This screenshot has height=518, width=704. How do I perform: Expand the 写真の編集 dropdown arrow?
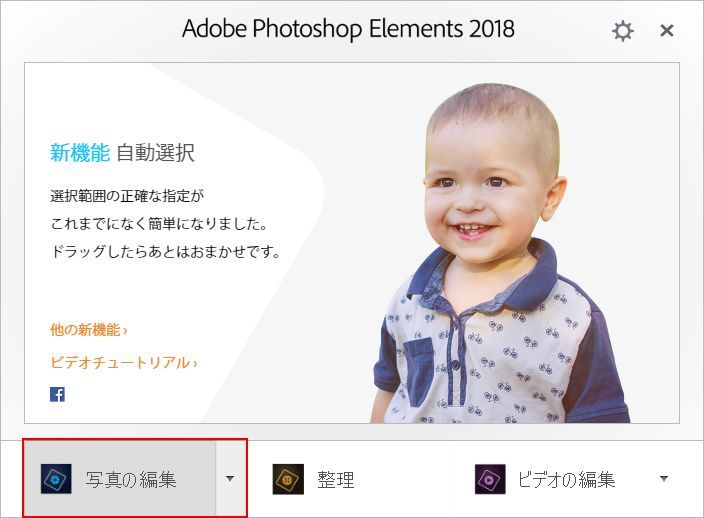coord(230,478)
